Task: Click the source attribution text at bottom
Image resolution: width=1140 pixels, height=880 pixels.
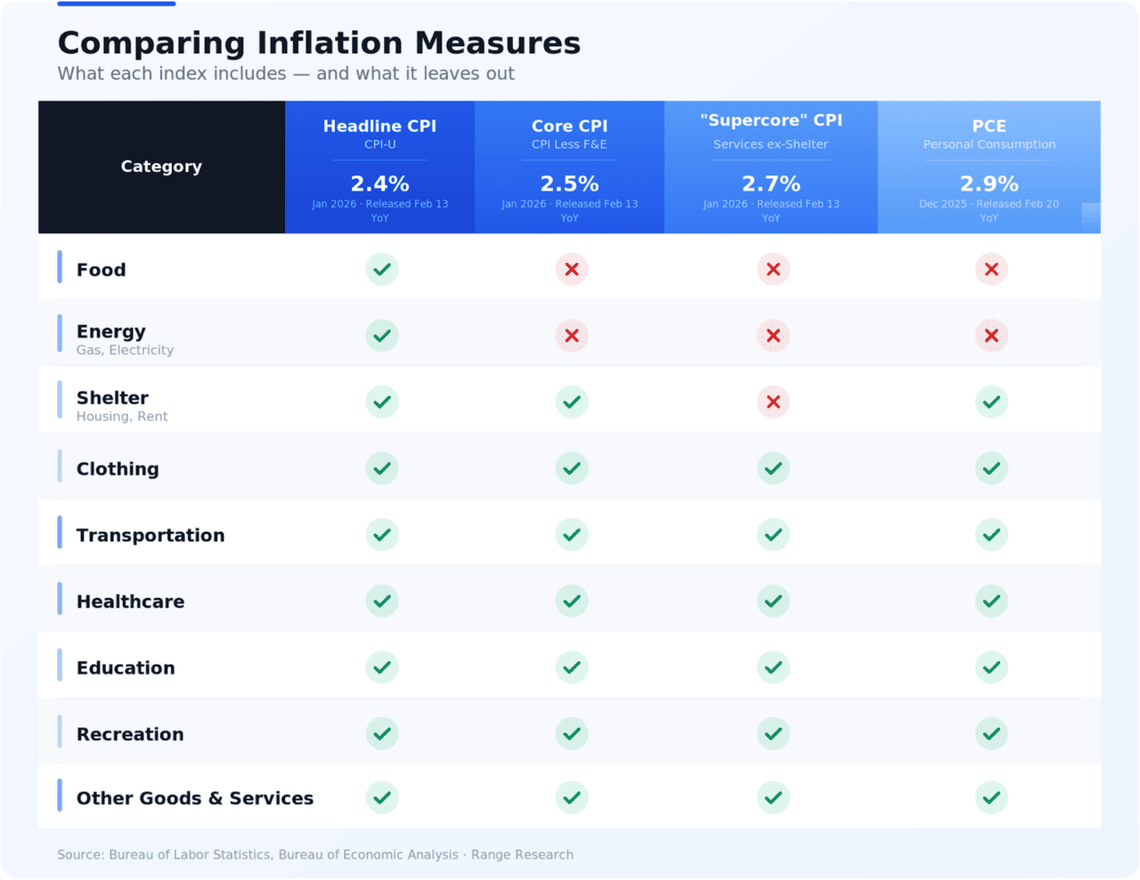Action: [x=315, y=855]
